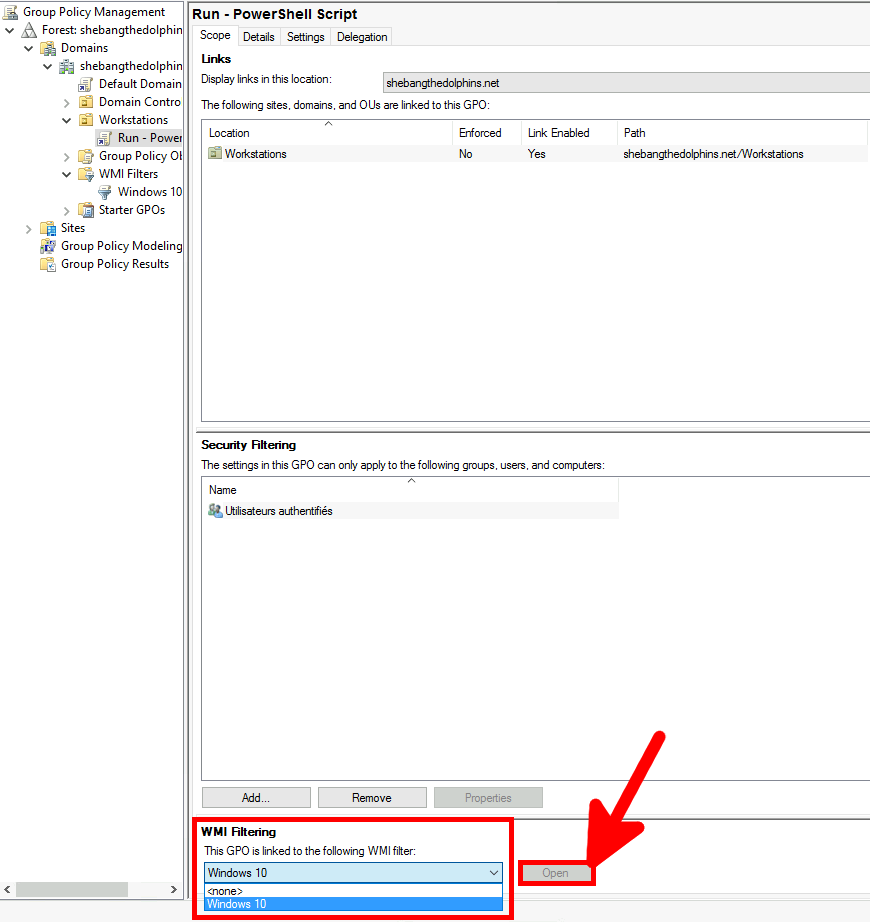The height and width of the screenshot is (922, 870).
Task: Click the Remove button in Security Filtering
Action: click(371, 797)
